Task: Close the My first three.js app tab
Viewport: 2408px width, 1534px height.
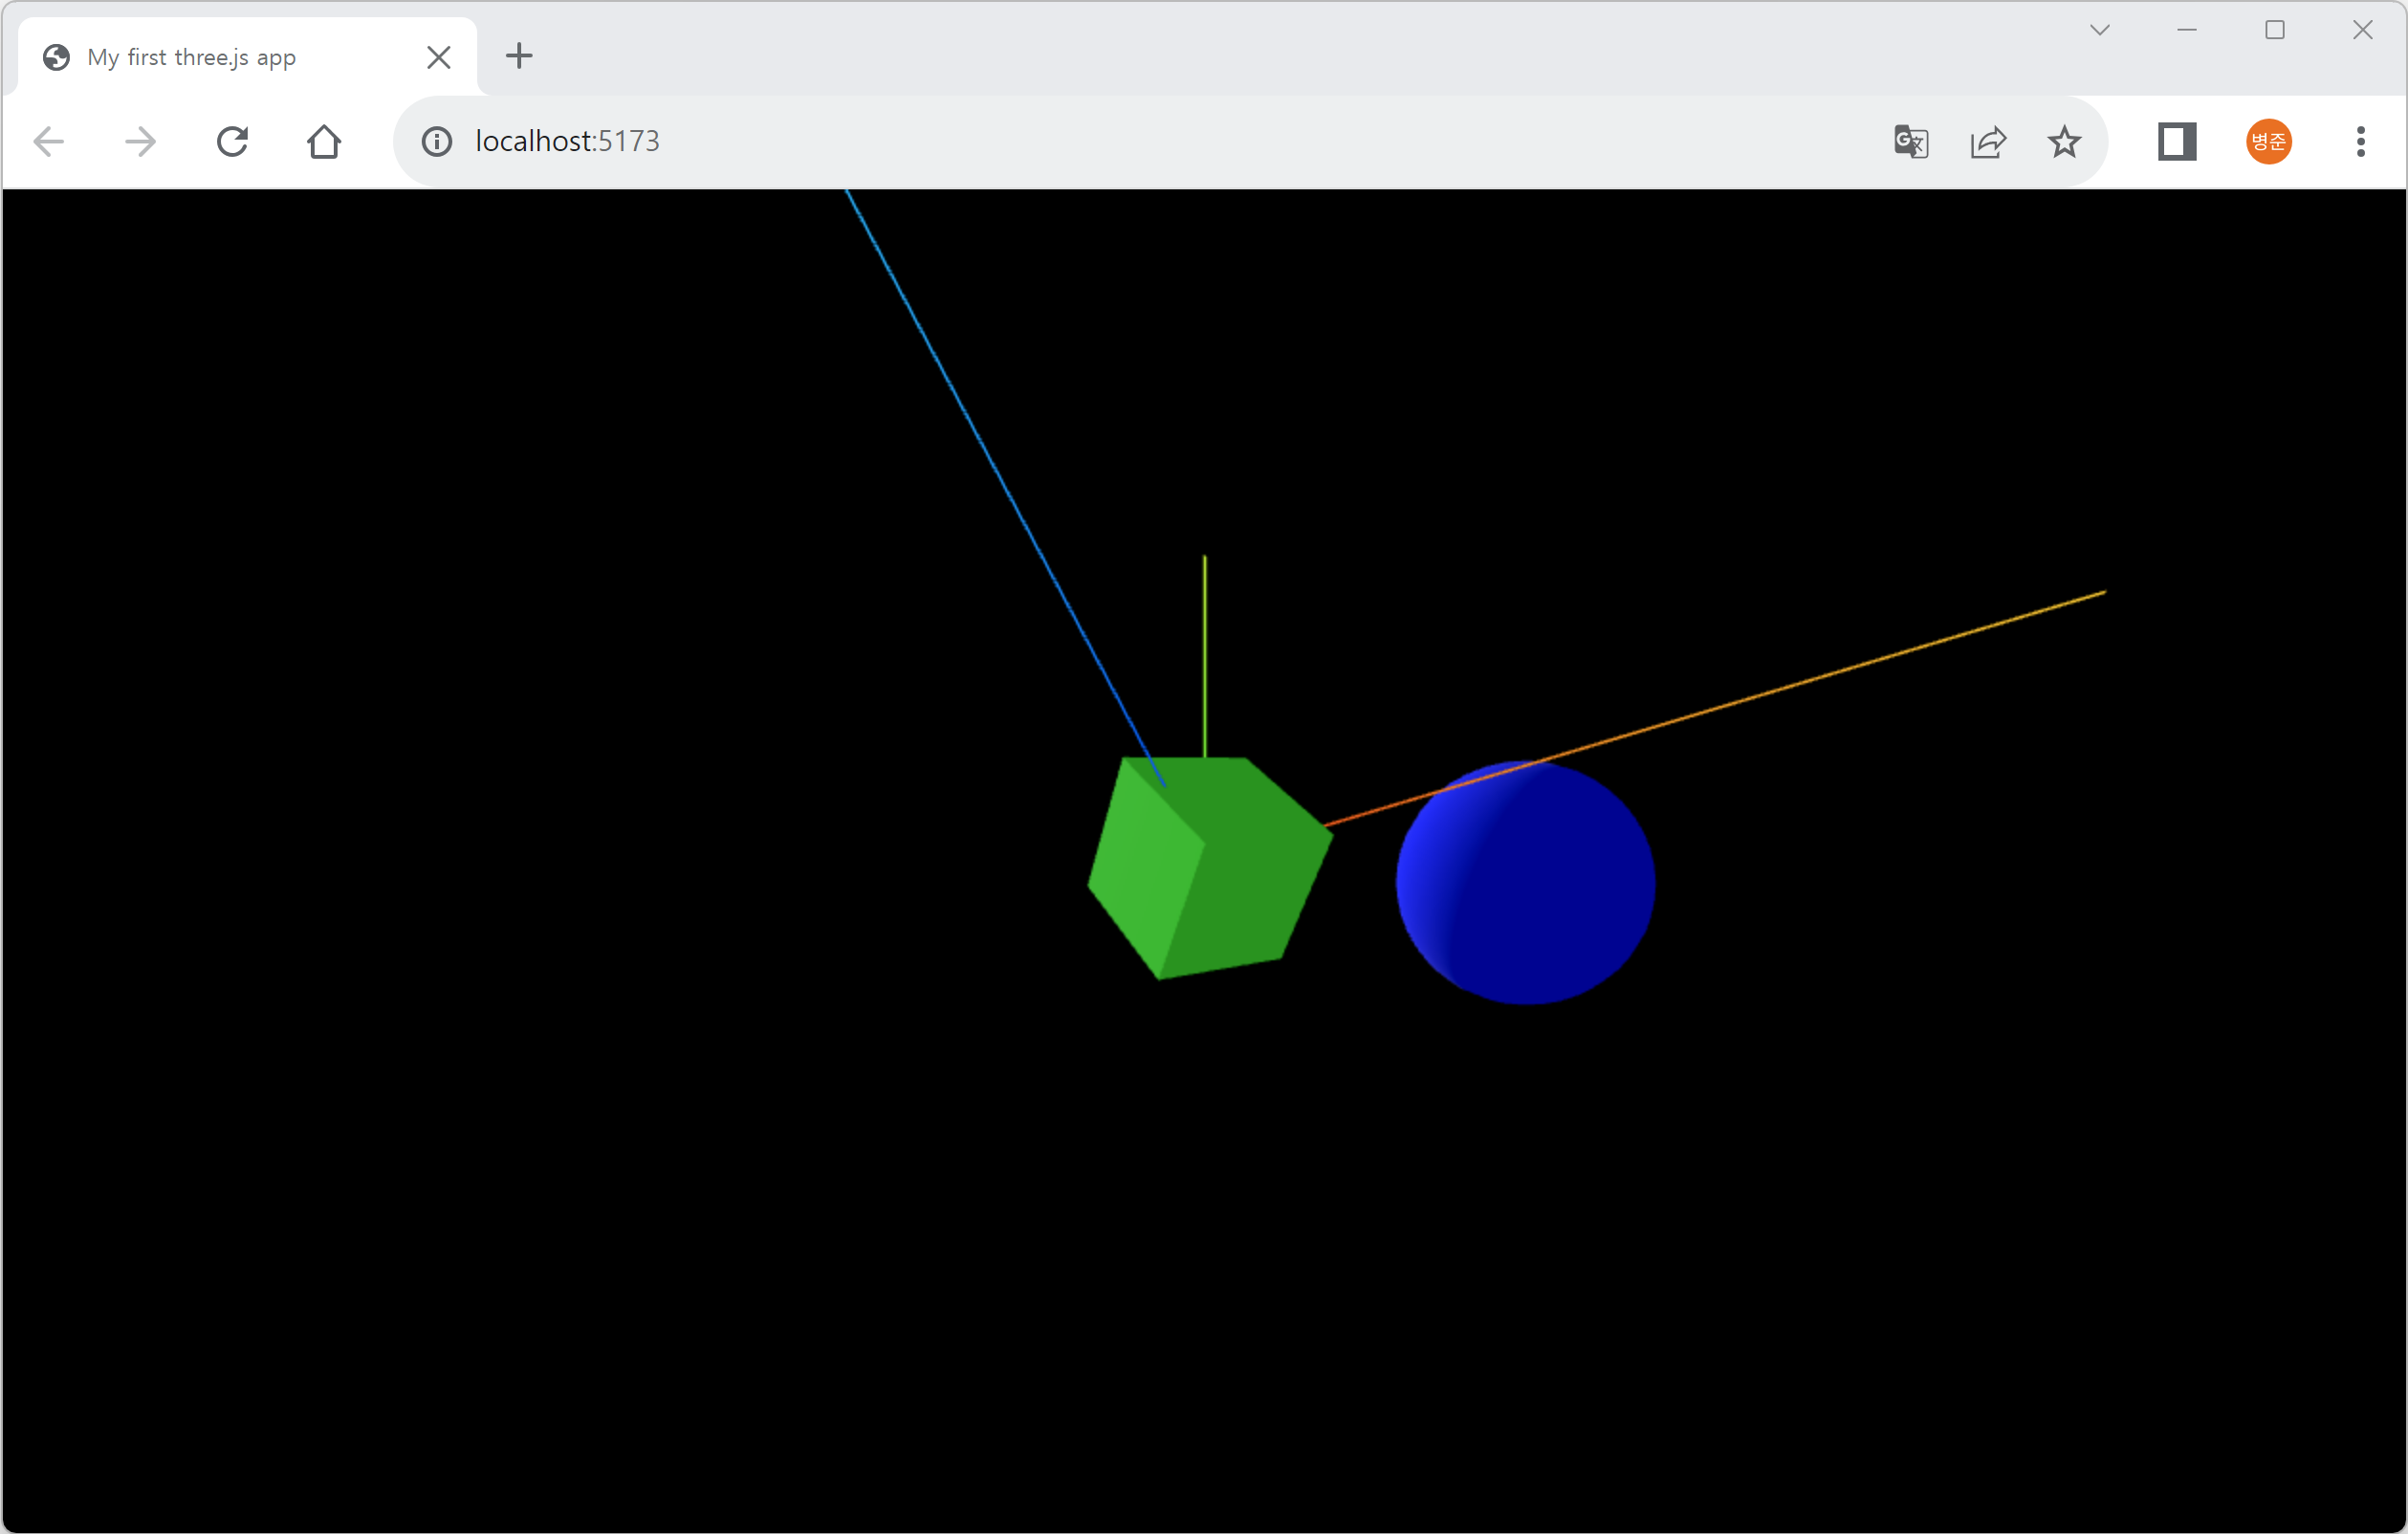Action: pyautogui.click(x=438, y=57)
